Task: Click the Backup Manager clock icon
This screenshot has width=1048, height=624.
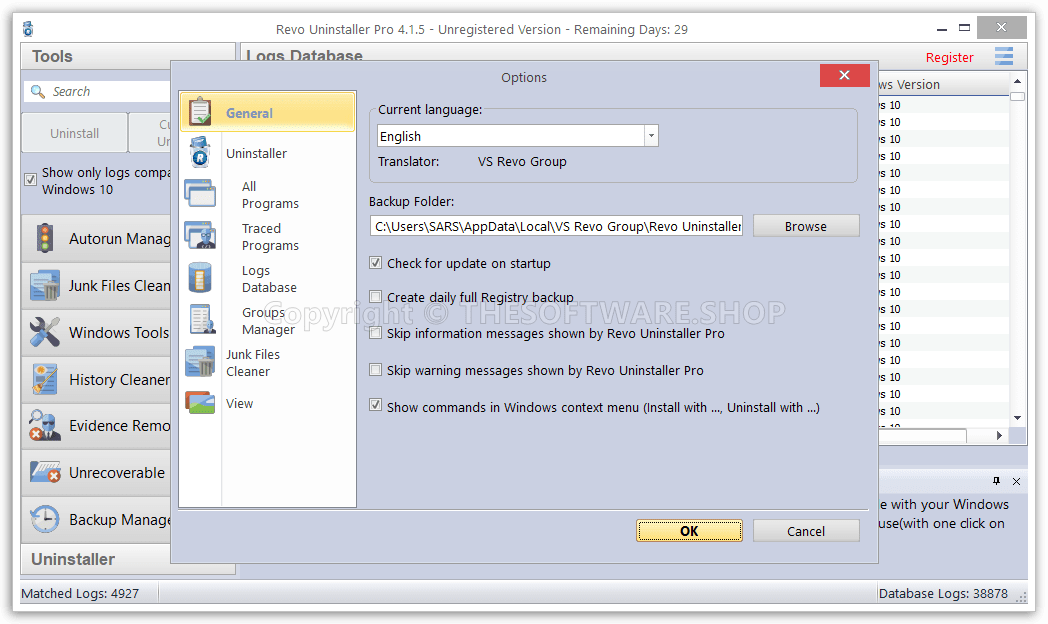Action: pos(45,519)
